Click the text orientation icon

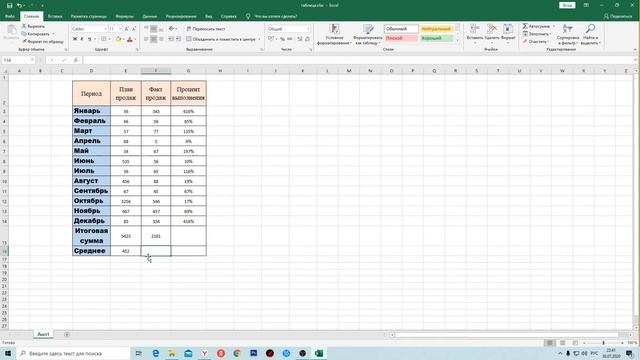pyautogui.click(x=172, y=29)
